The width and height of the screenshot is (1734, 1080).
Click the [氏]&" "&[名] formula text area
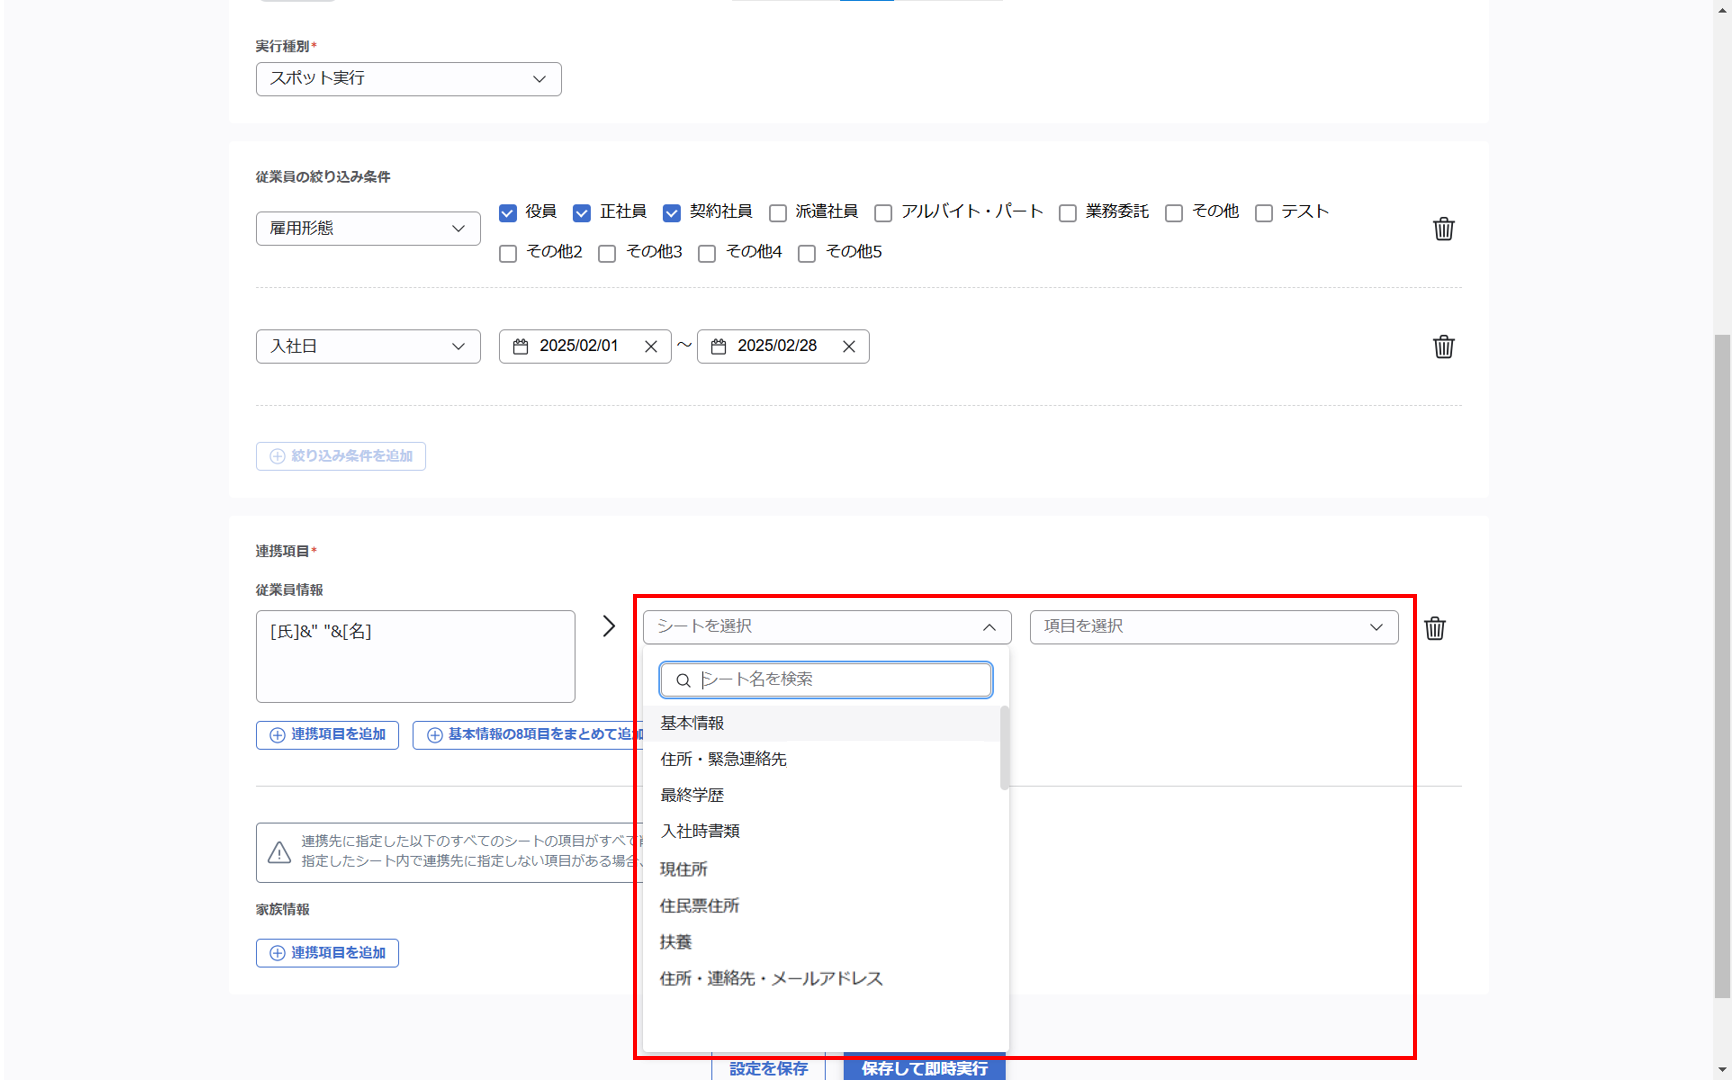[x=415, y=656]
